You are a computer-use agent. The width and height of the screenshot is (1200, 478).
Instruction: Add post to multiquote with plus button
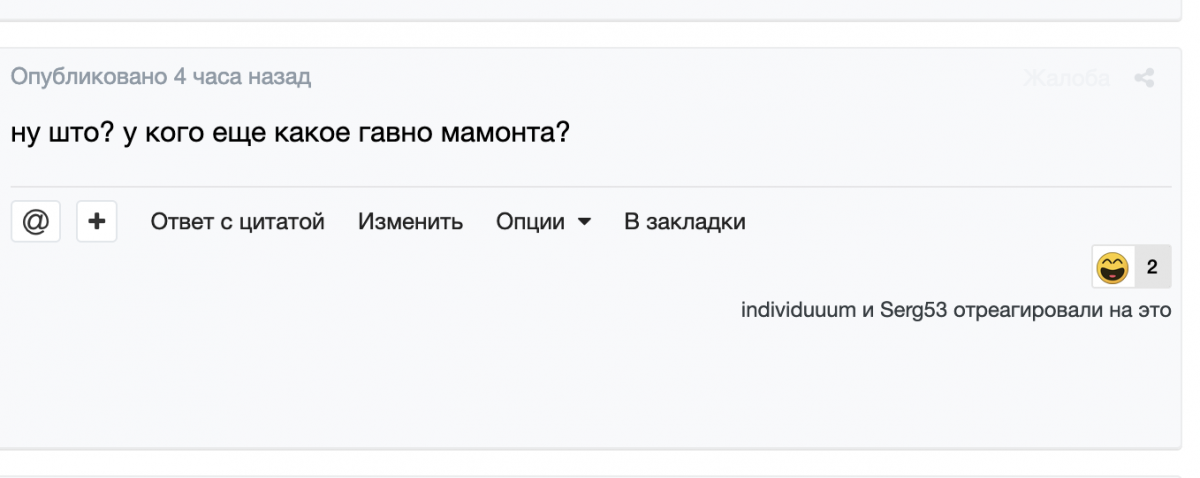click(x=96, y=221)
